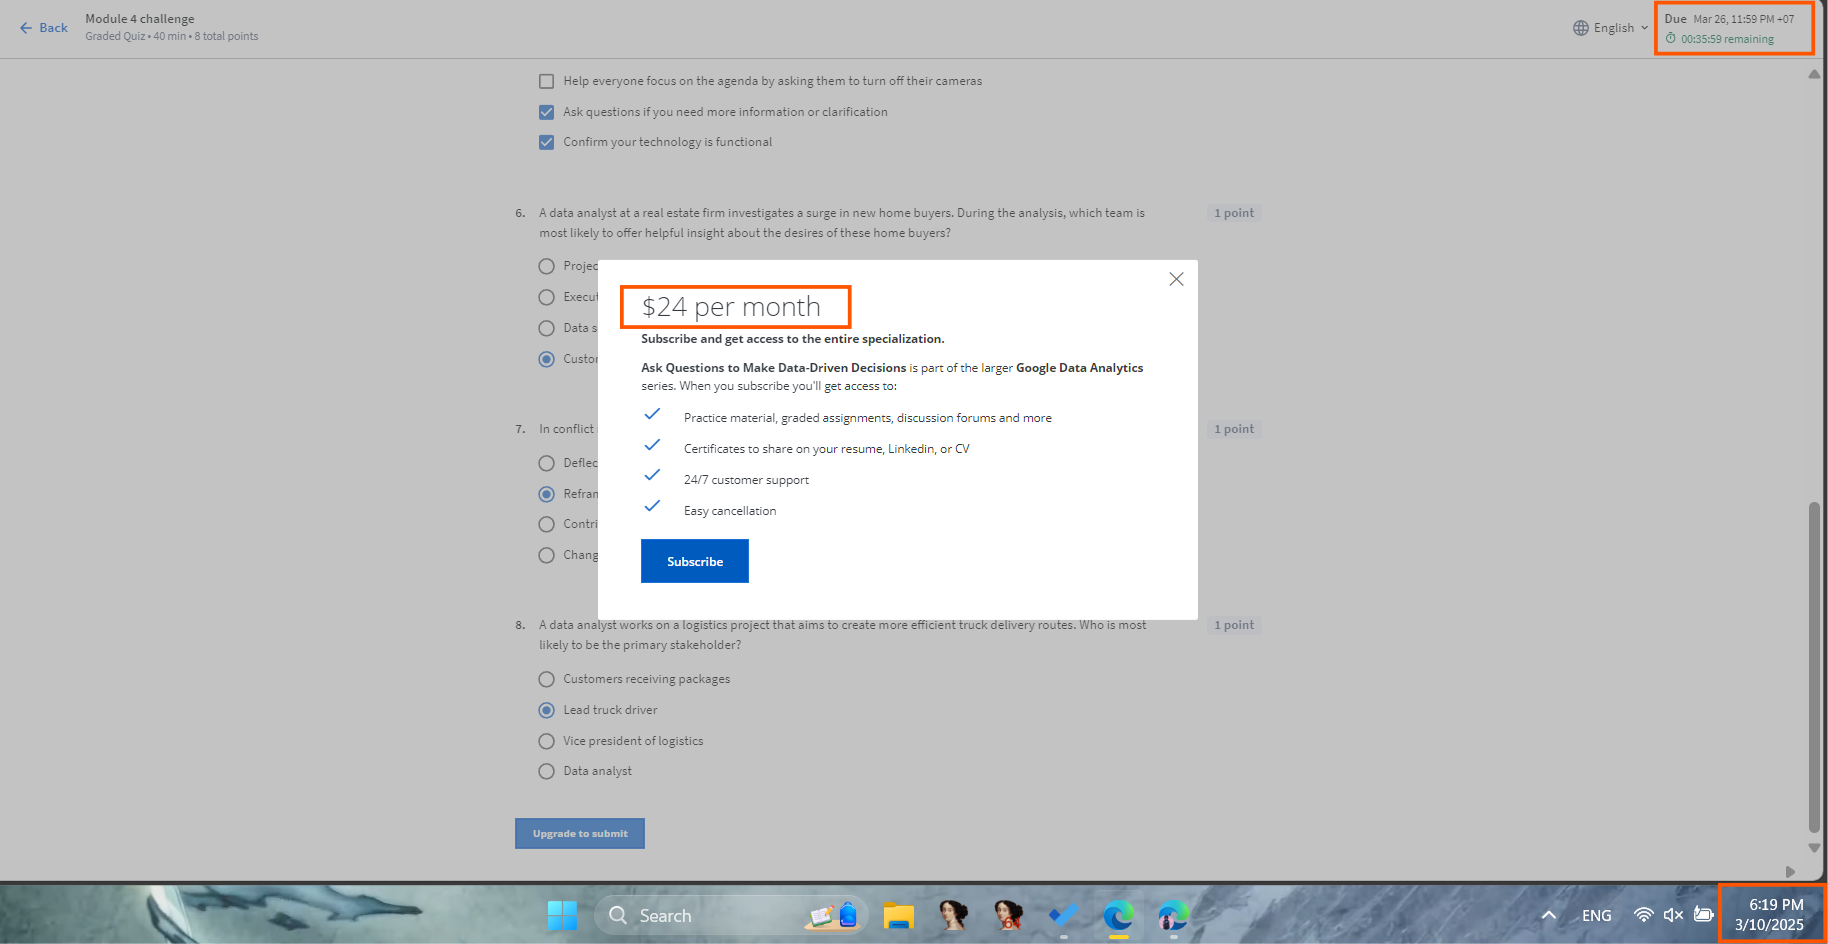Click the muted volume icon in tray

click(x=1673, y=915)
